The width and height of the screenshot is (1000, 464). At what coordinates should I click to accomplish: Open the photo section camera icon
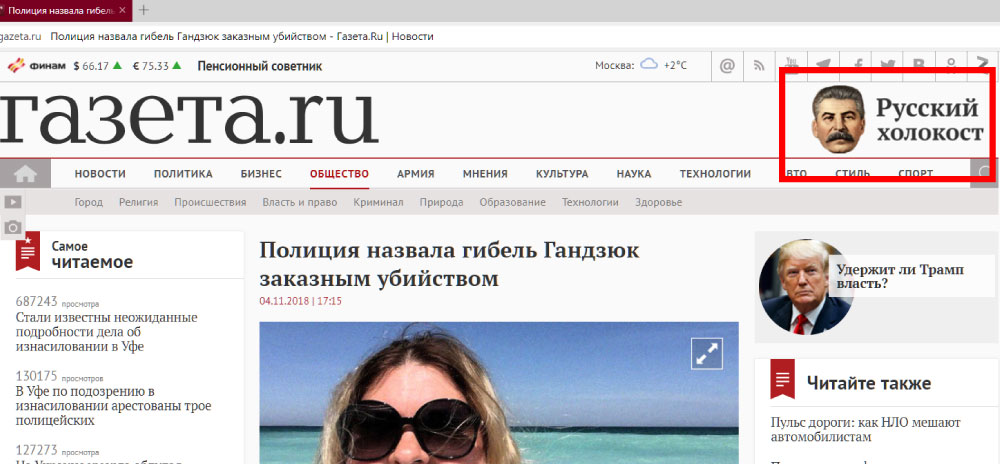[13, 227]
